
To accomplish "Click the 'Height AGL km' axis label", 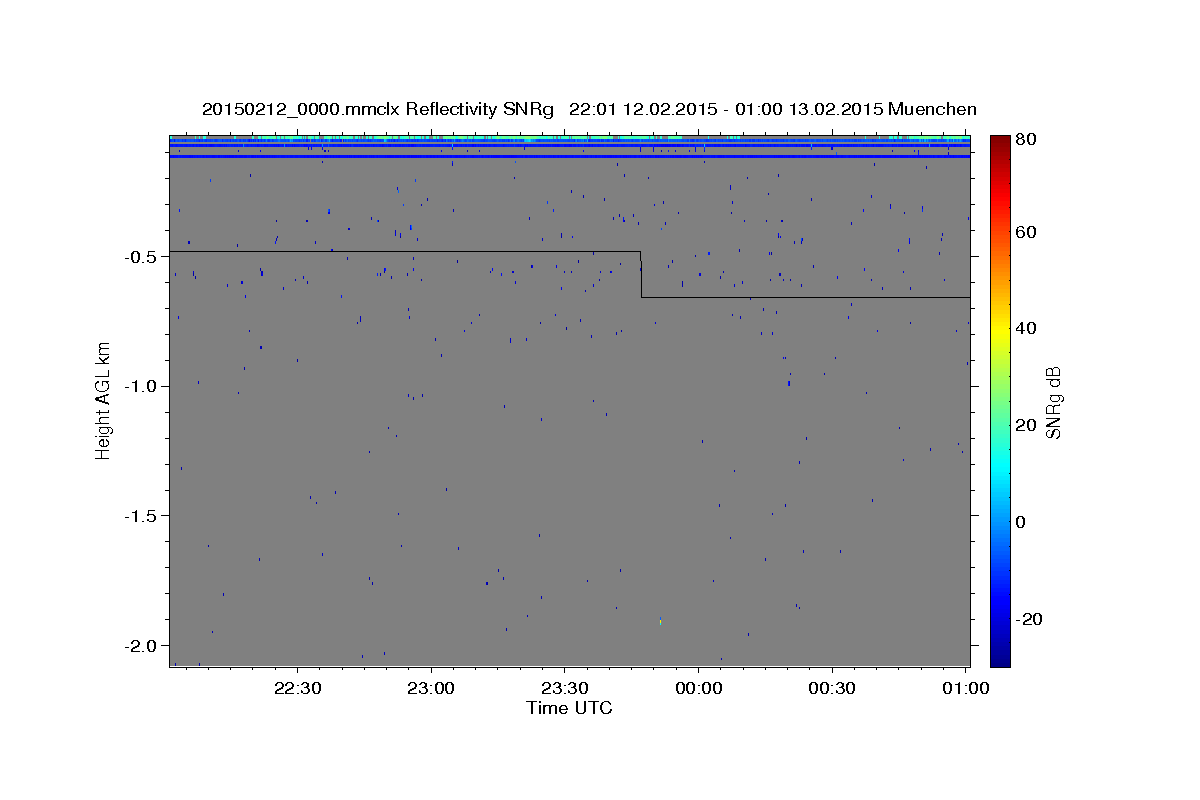I will pyautogui.click(x=102, y=400).
